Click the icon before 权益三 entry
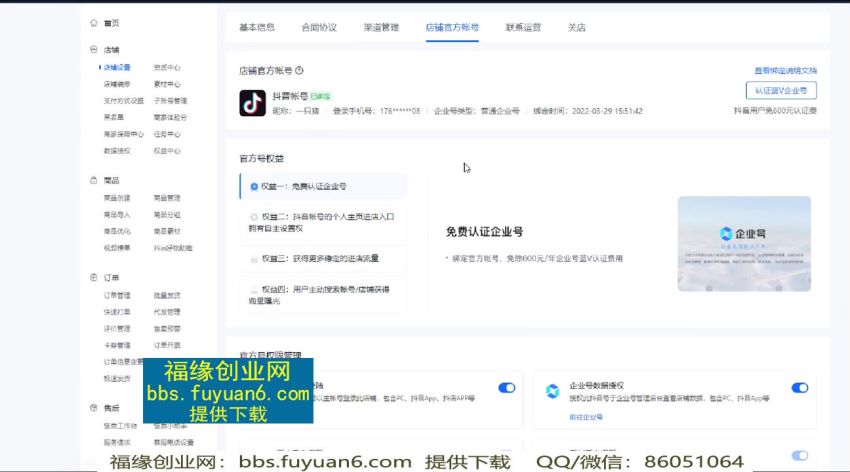The image size is (850, 472). coord(254,259)
